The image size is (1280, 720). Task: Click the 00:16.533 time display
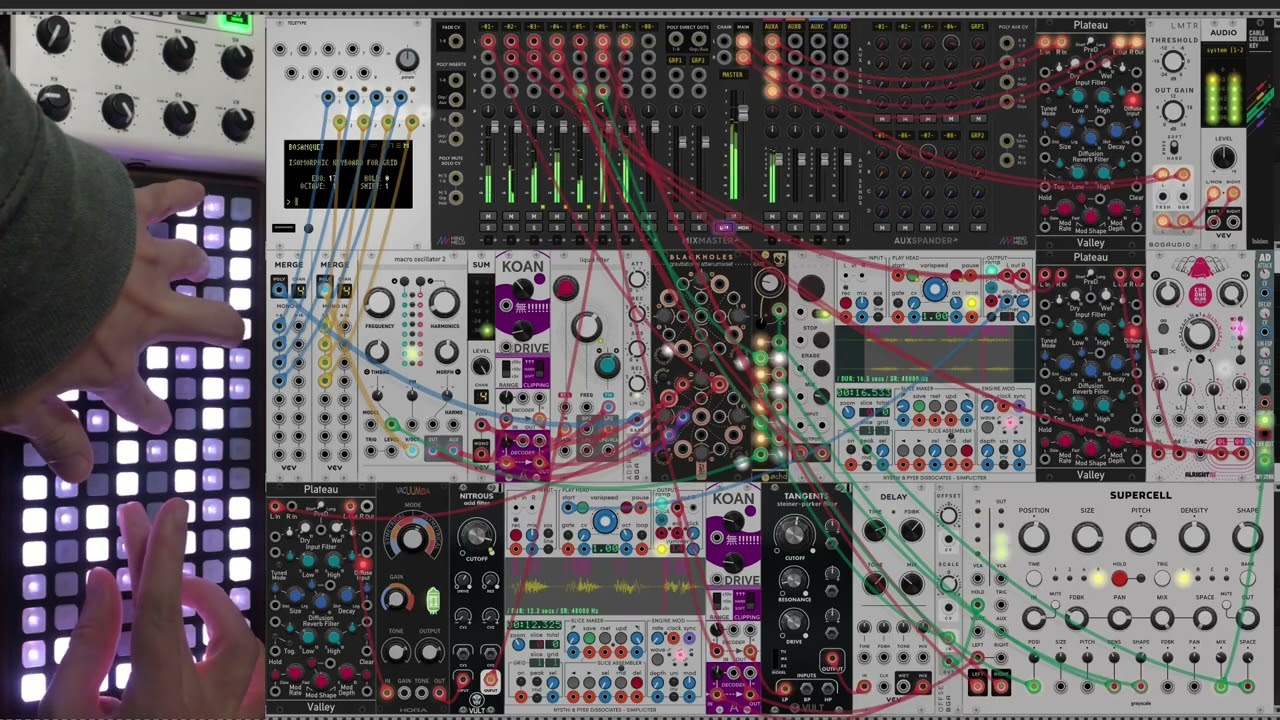click(864, 393)
